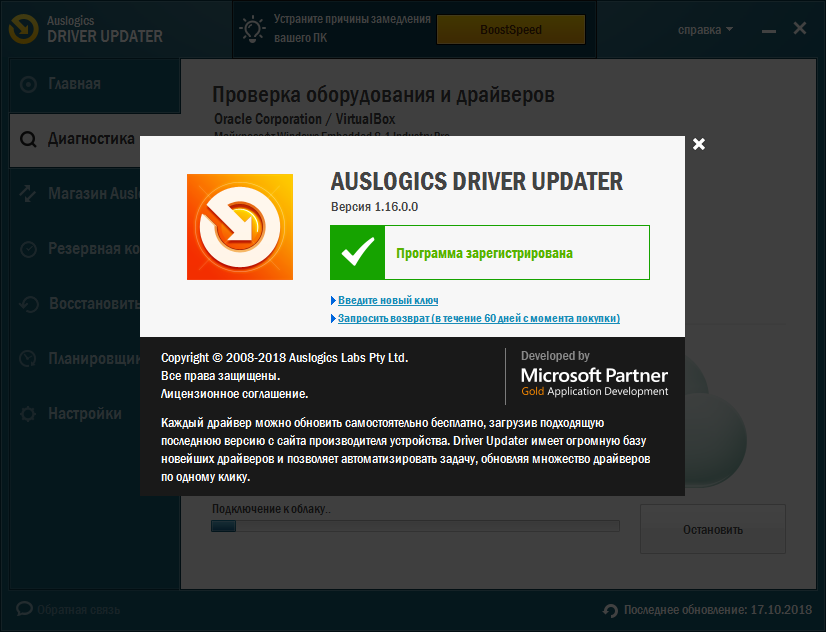Close the about dialog with the X
This screenshot has height=632, width=826.
point(698,144)
